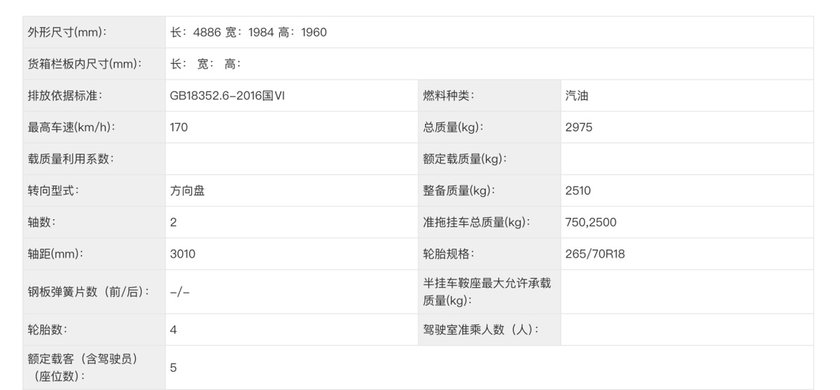The height and width of the screenshot is (390, 840).
Task: Select the 汽油 fuel type value
Action: click(577, 96)
